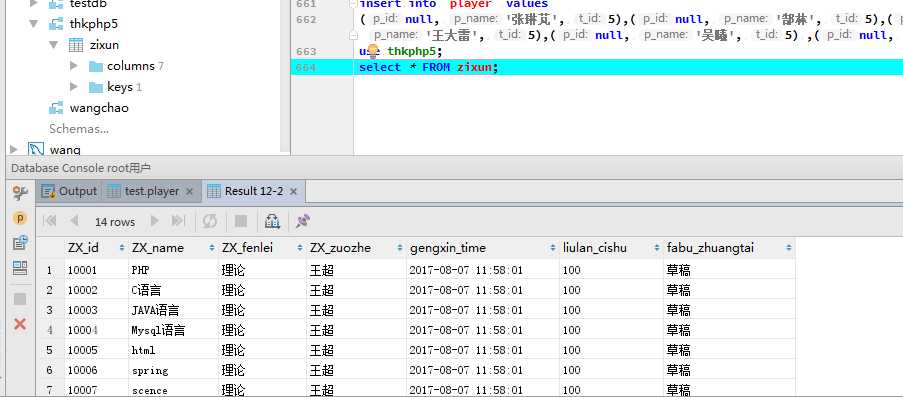Image resolution: width=903 pixels, height=397 pixels.
Task: Select the cell containing Mysql语言
Action: pyautogui.click(x=173, y=330)
